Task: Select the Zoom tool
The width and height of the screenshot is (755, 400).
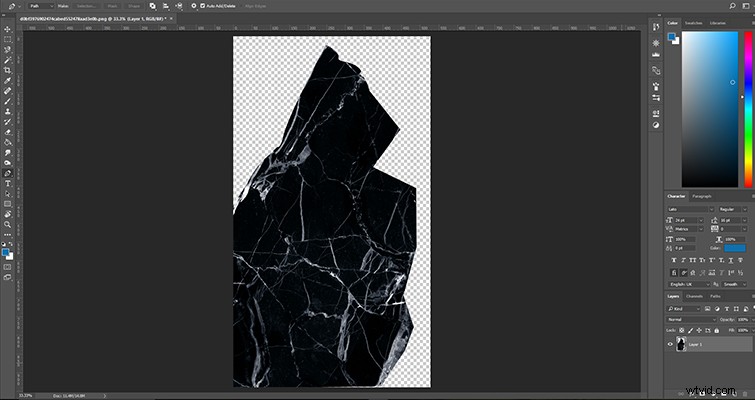Action: pyautogui.click(x=7, y=224)
